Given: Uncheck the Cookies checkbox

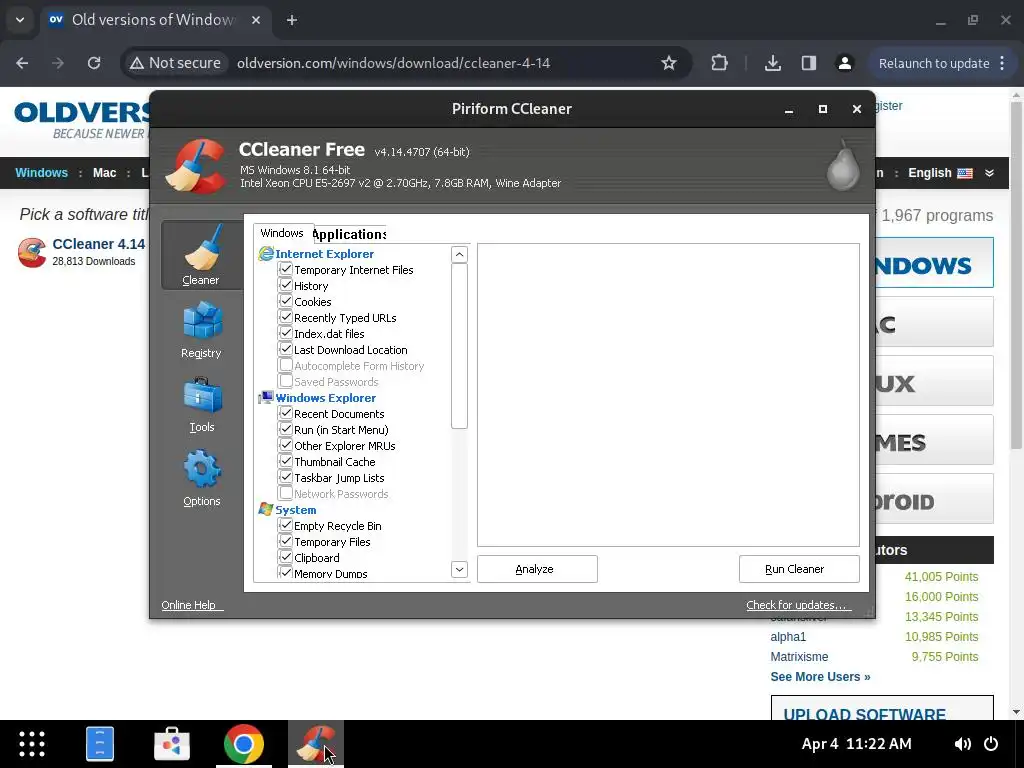Looking at the screenshot, I should click(285, 301).
